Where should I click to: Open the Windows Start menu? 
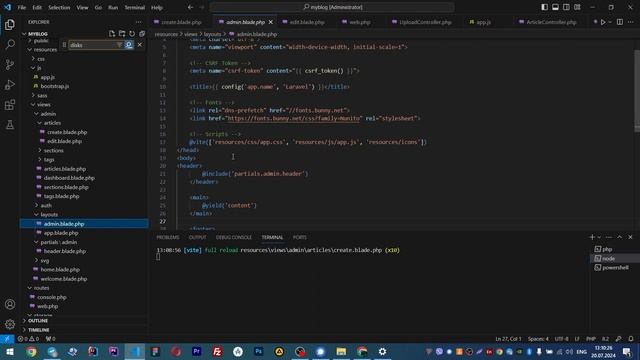10,351
